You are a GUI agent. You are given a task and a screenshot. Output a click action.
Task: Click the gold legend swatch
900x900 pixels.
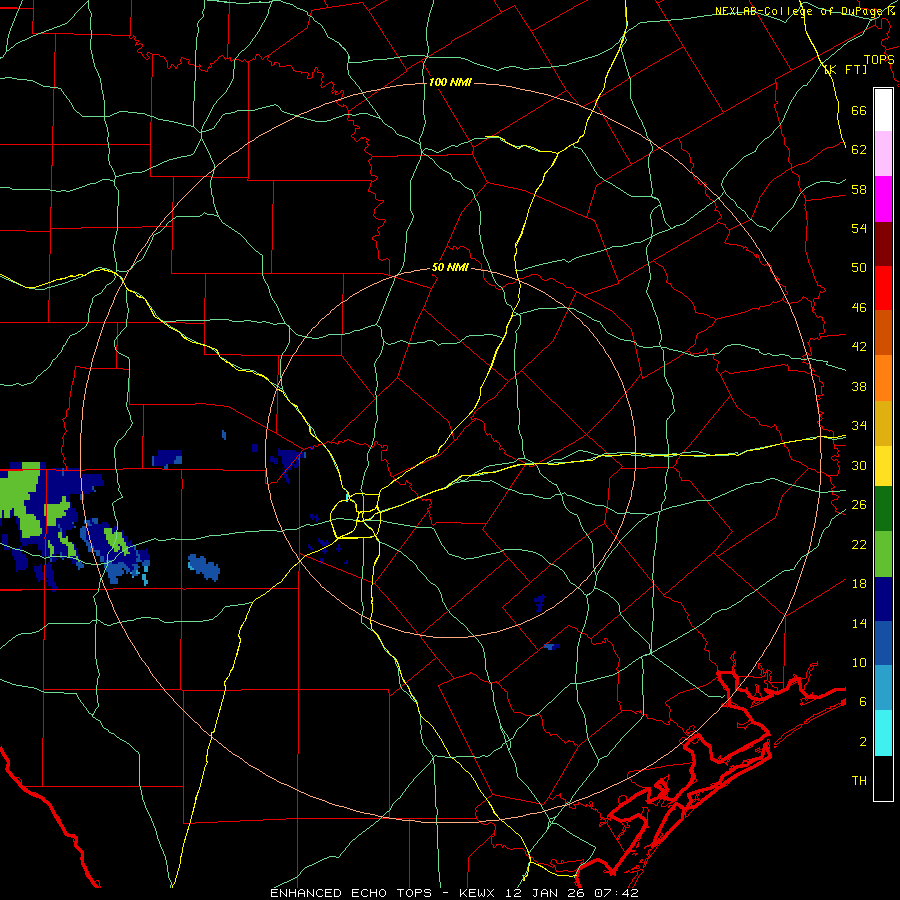coord(883,423)
